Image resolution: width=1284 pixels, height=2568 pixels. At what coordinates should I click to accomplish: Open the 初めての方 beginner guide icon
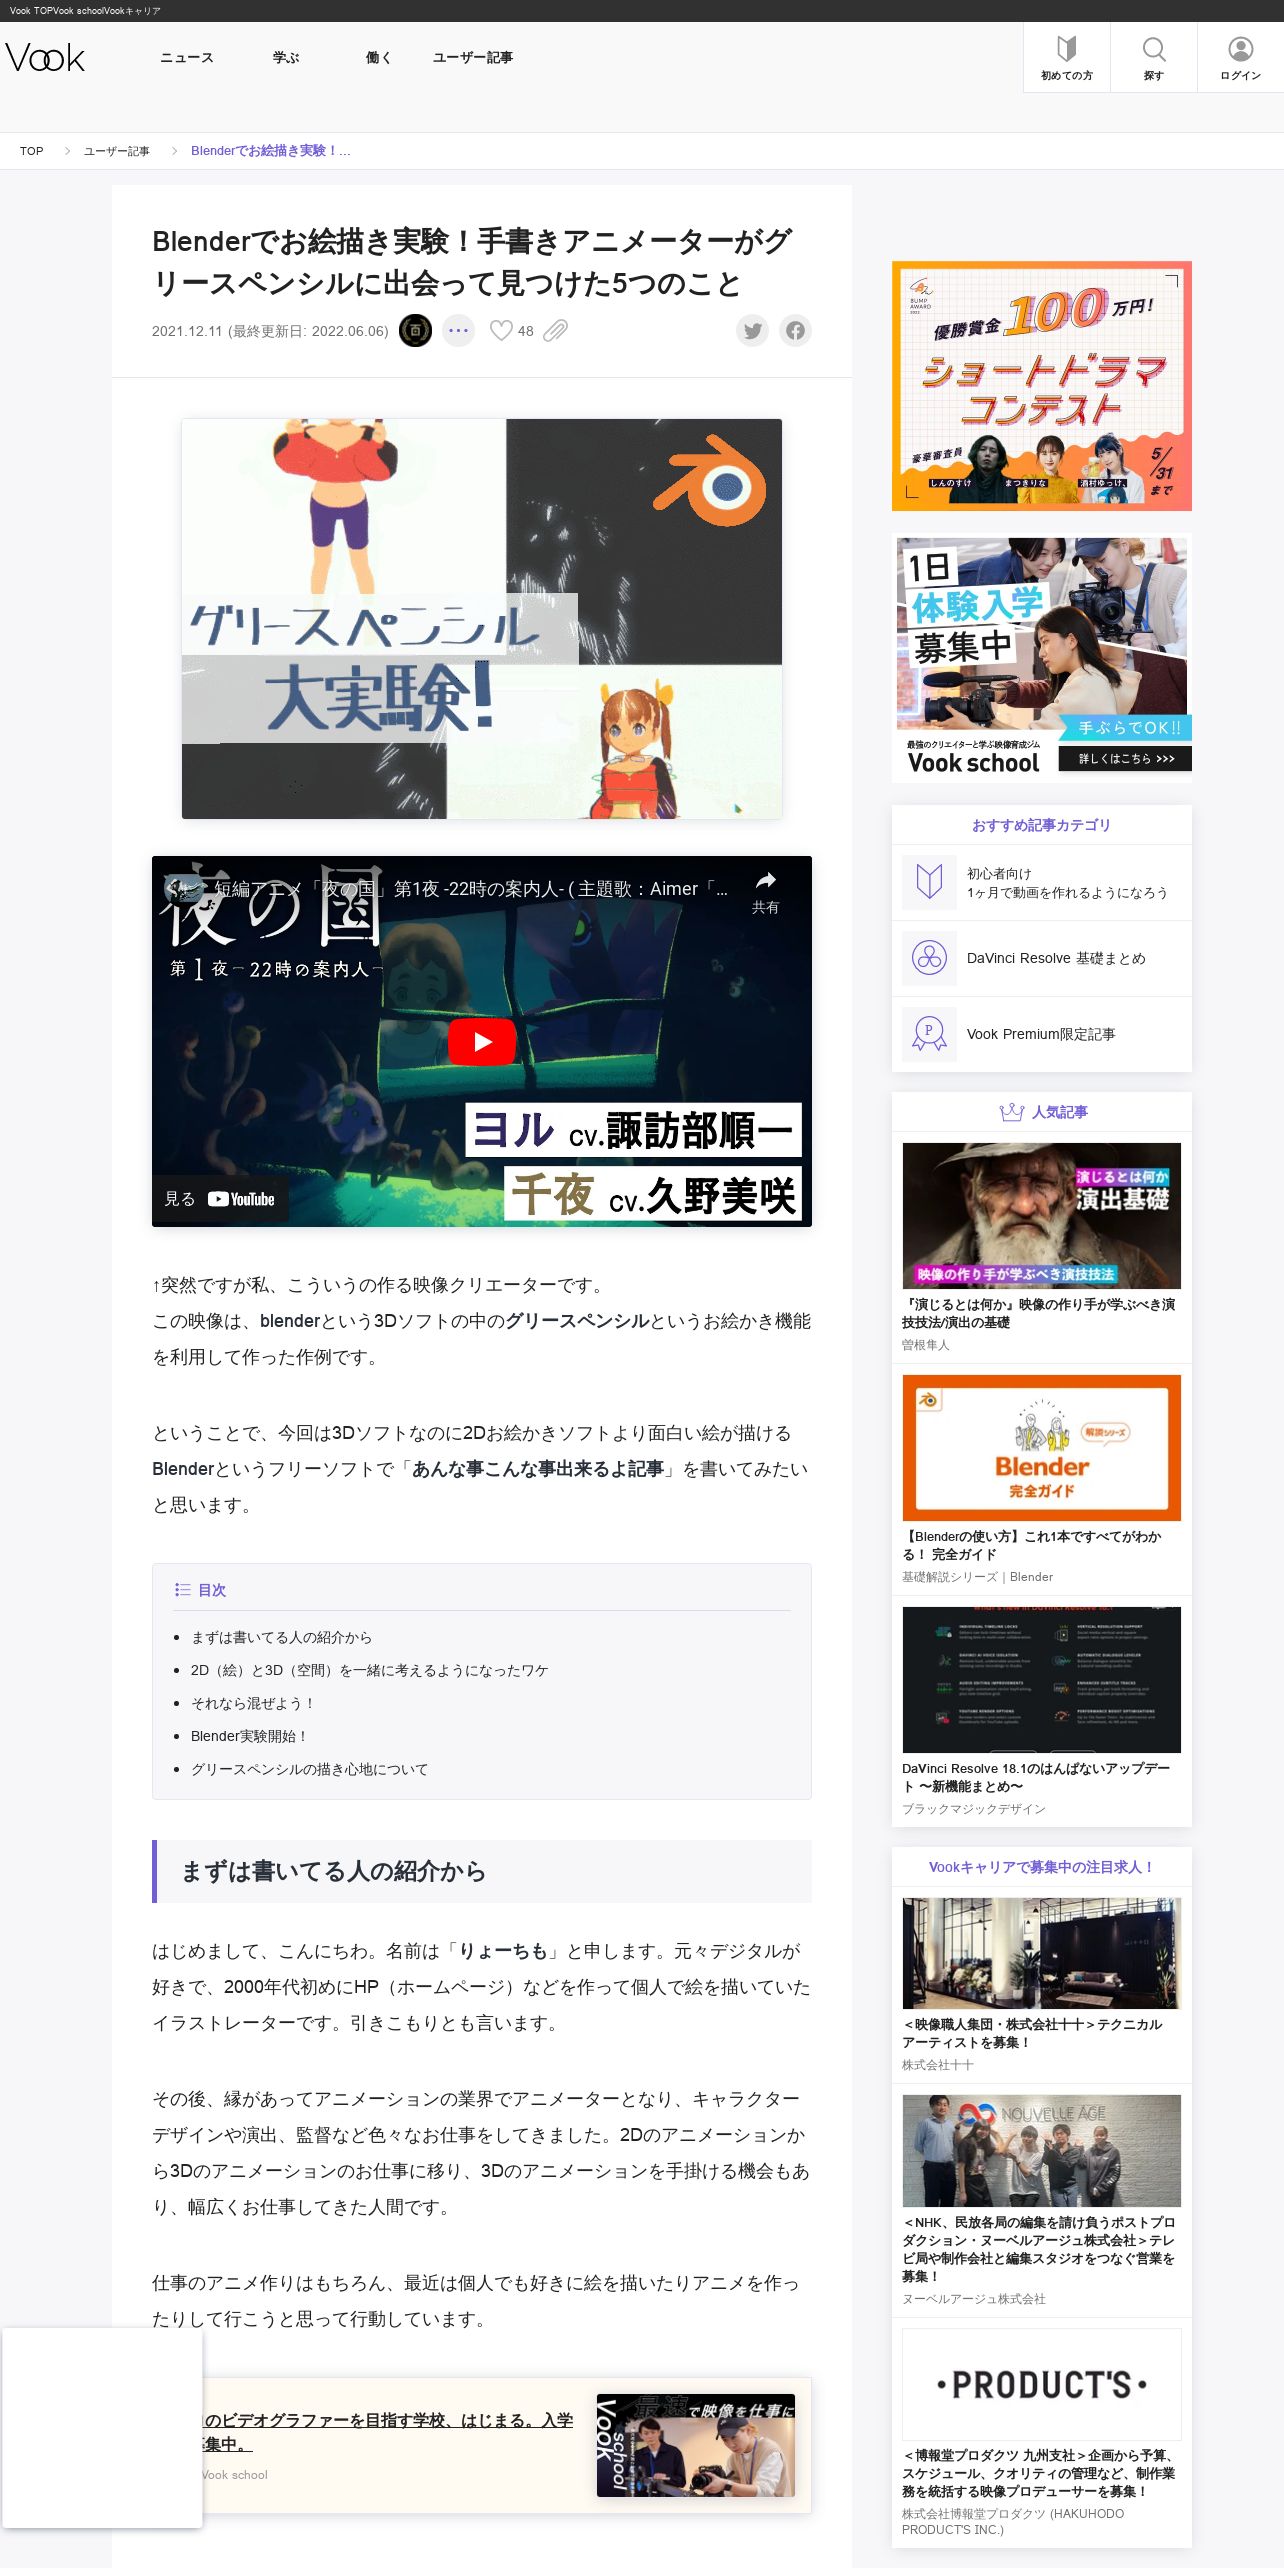pyautogui.click(x=1066, y=58)
